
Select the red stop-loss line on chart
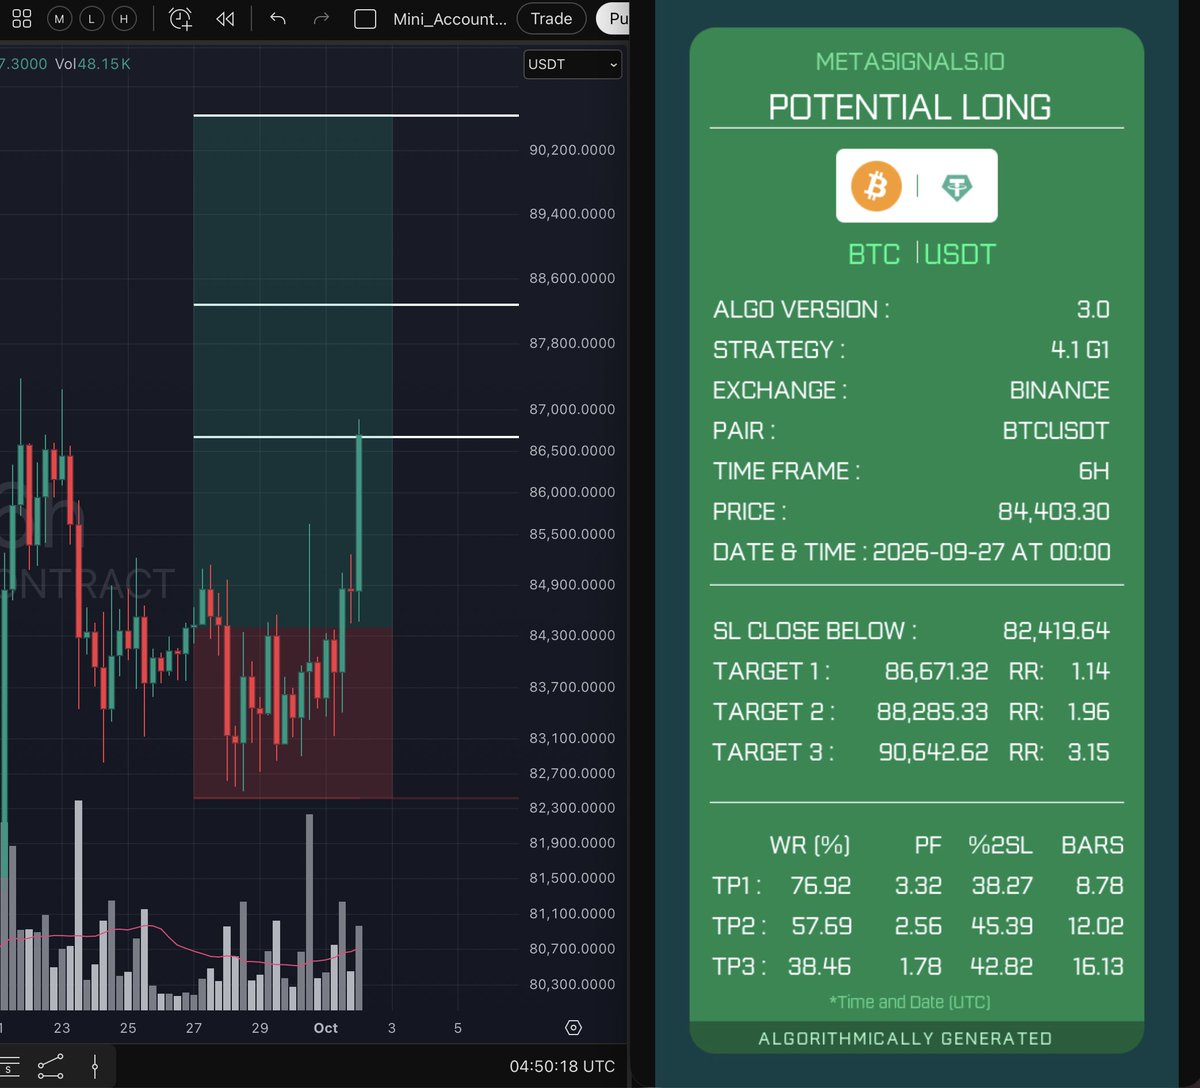pos(356,798)
